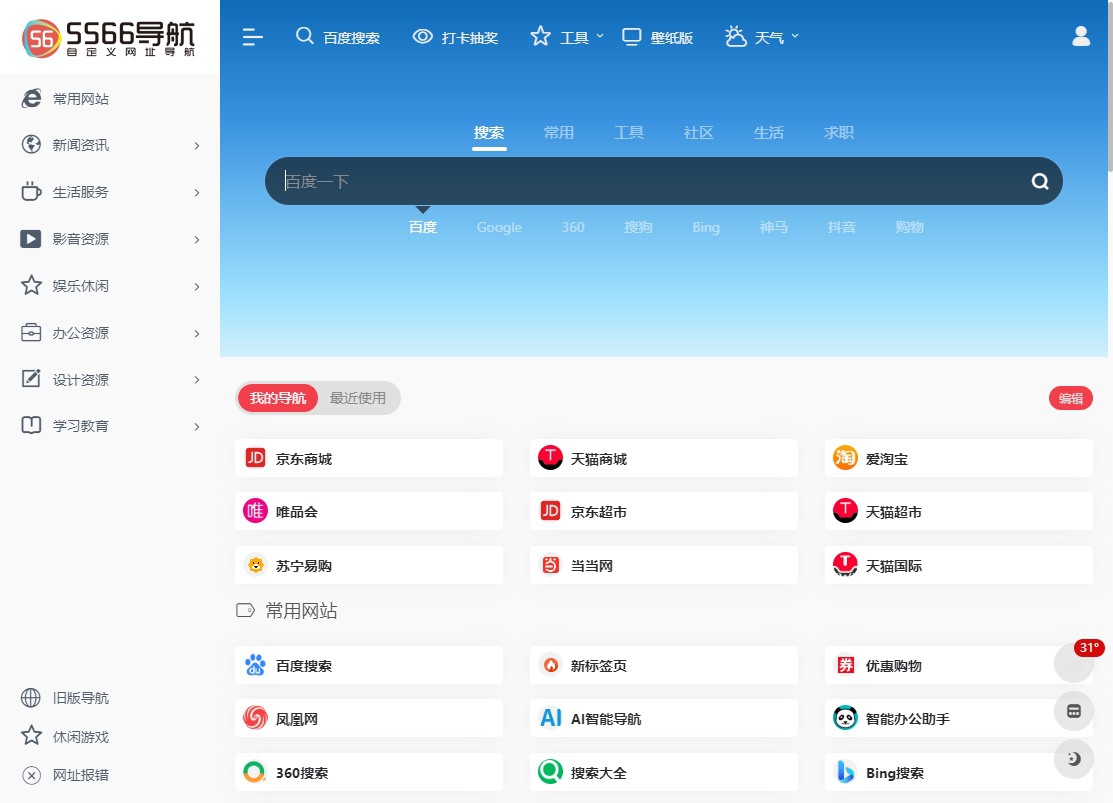Click the IE icon beside 常用网站
The width and height of the screenshot is (1113, 803).
[x=31, y=99]
